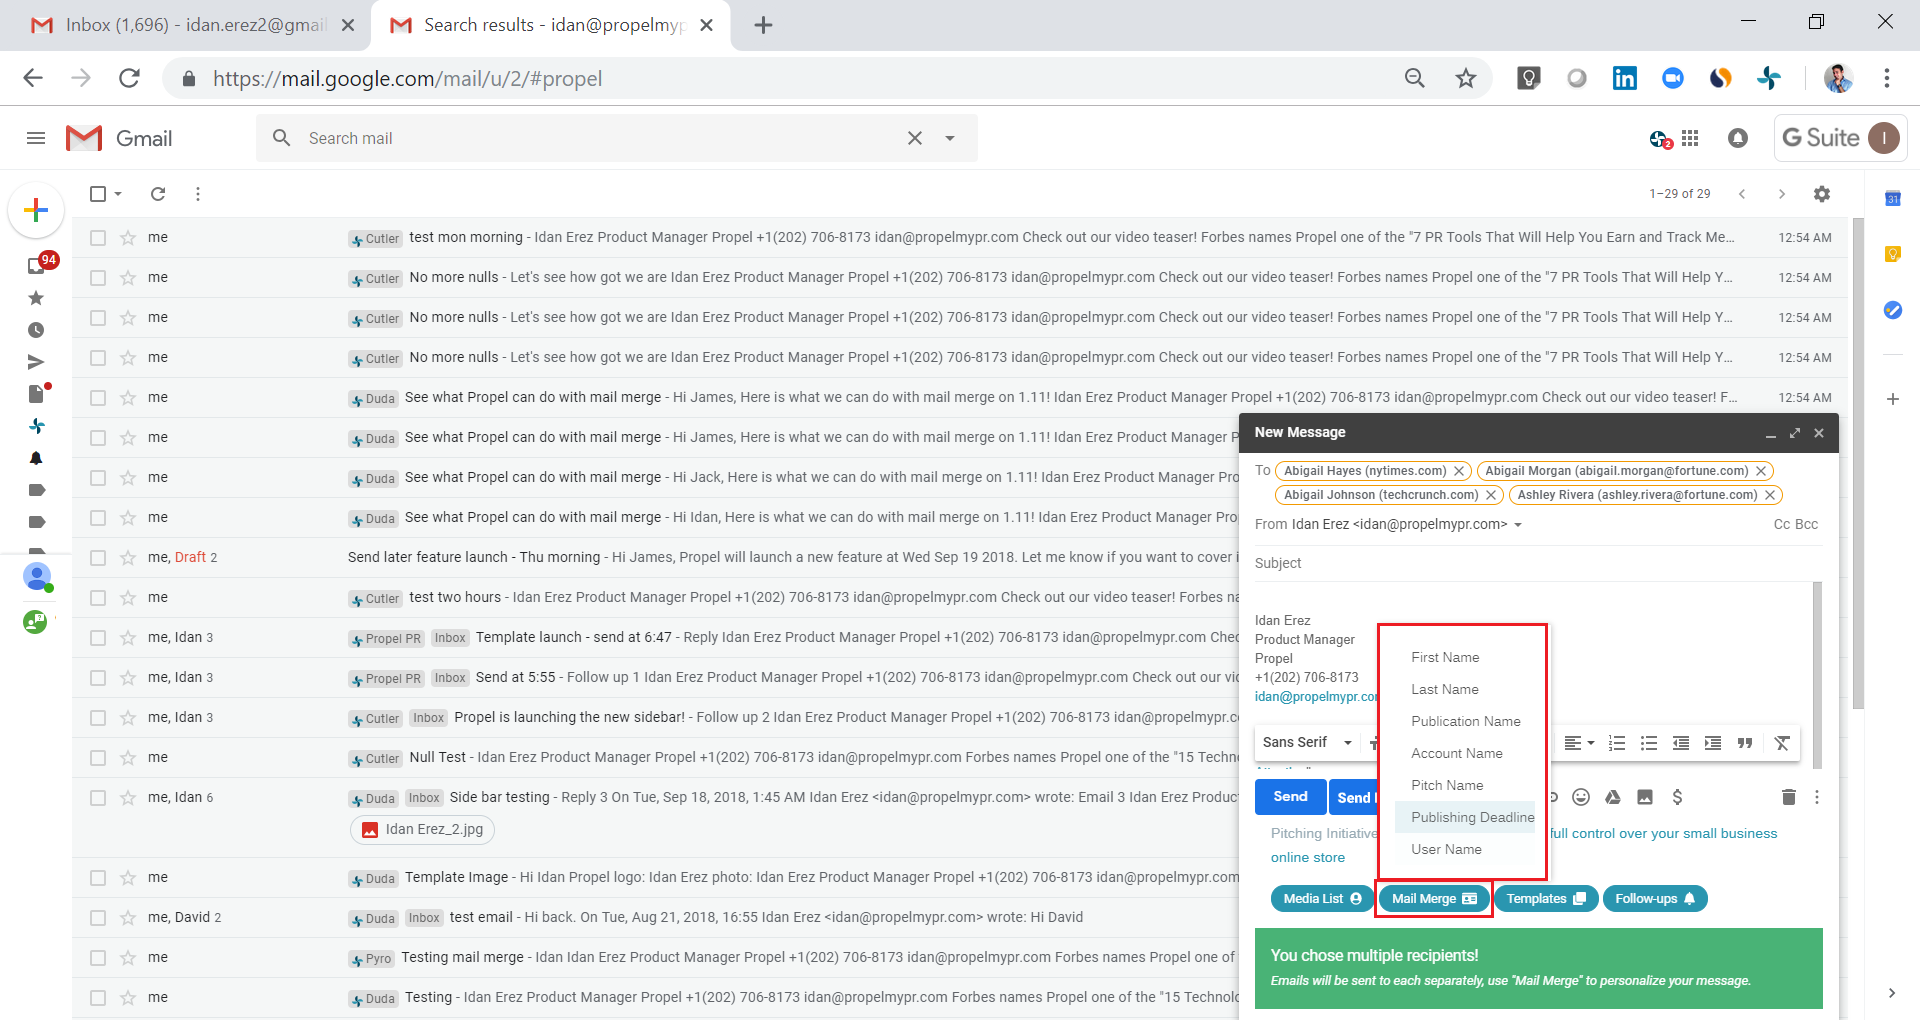
Task: Star the 'Testing mail merge' email
Action: pyautogui.click(x=128, y=958)
